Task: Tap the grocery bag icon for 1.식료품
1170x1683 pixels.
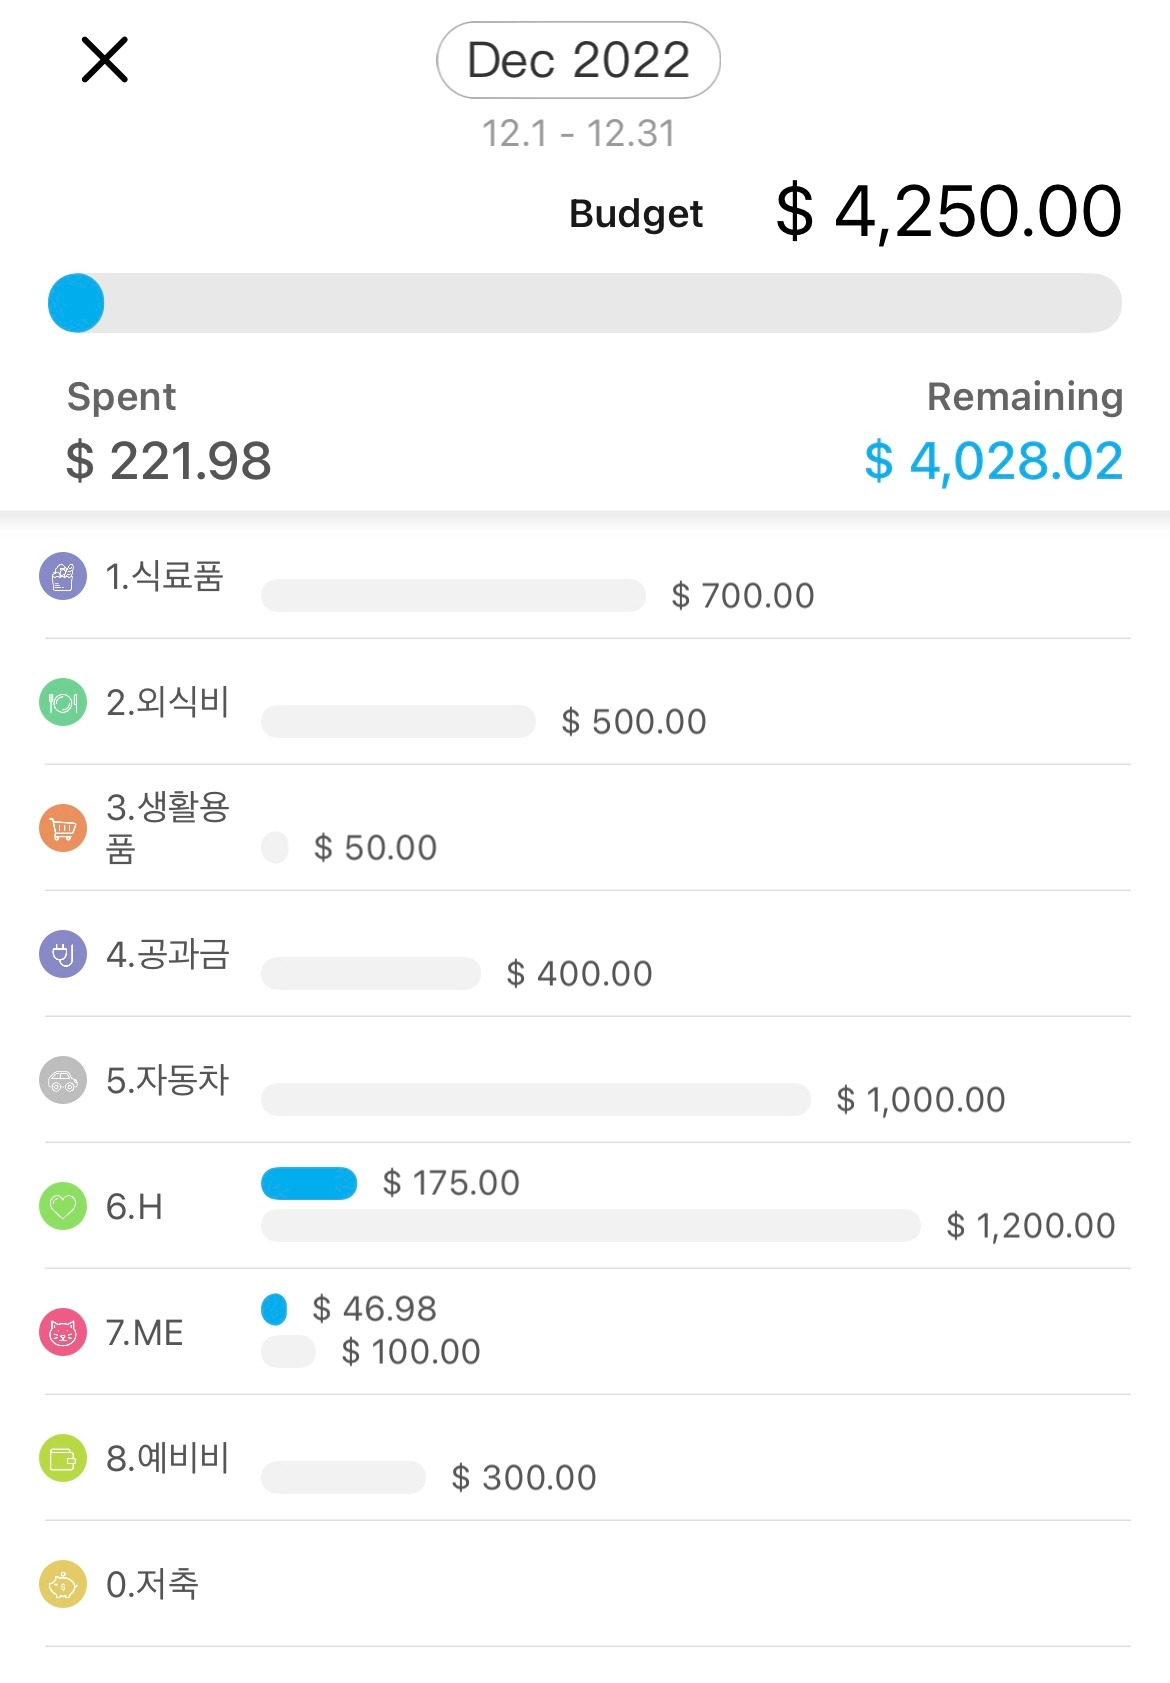Action: pyautogui.click(x=63, y=577)
